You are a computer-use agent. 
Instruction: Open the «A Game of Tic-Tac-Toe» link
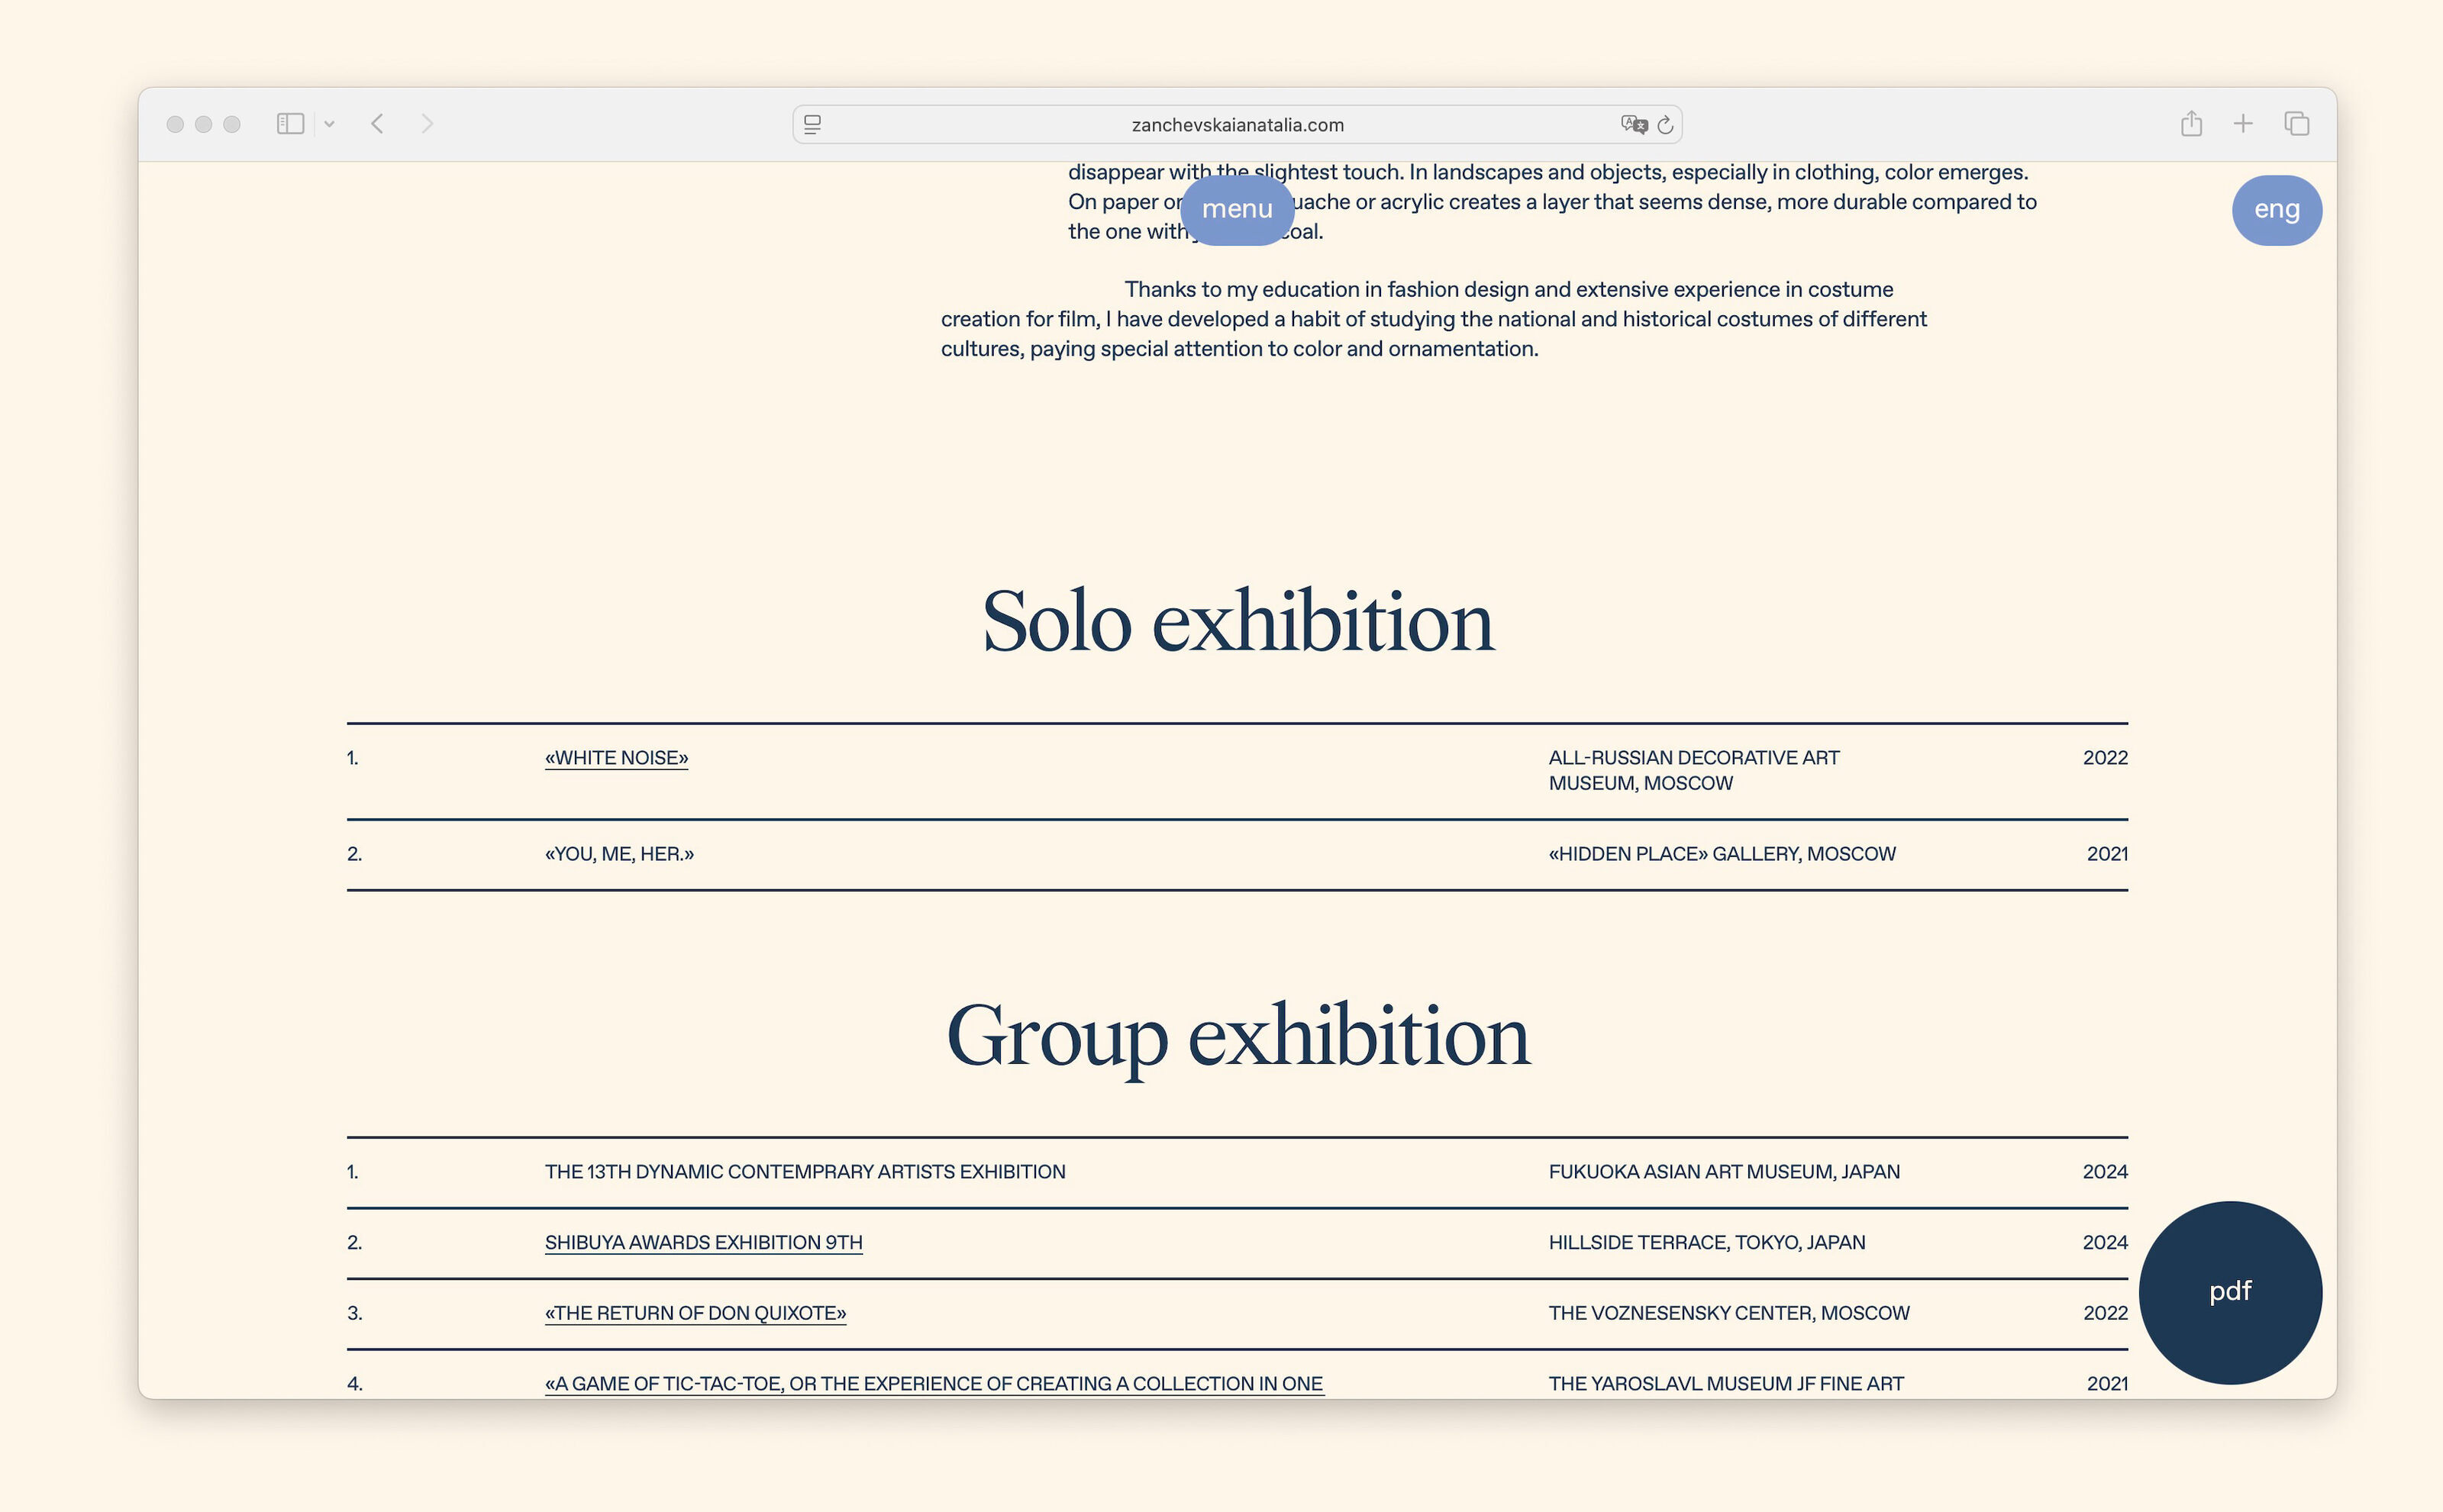(933, 1383)
